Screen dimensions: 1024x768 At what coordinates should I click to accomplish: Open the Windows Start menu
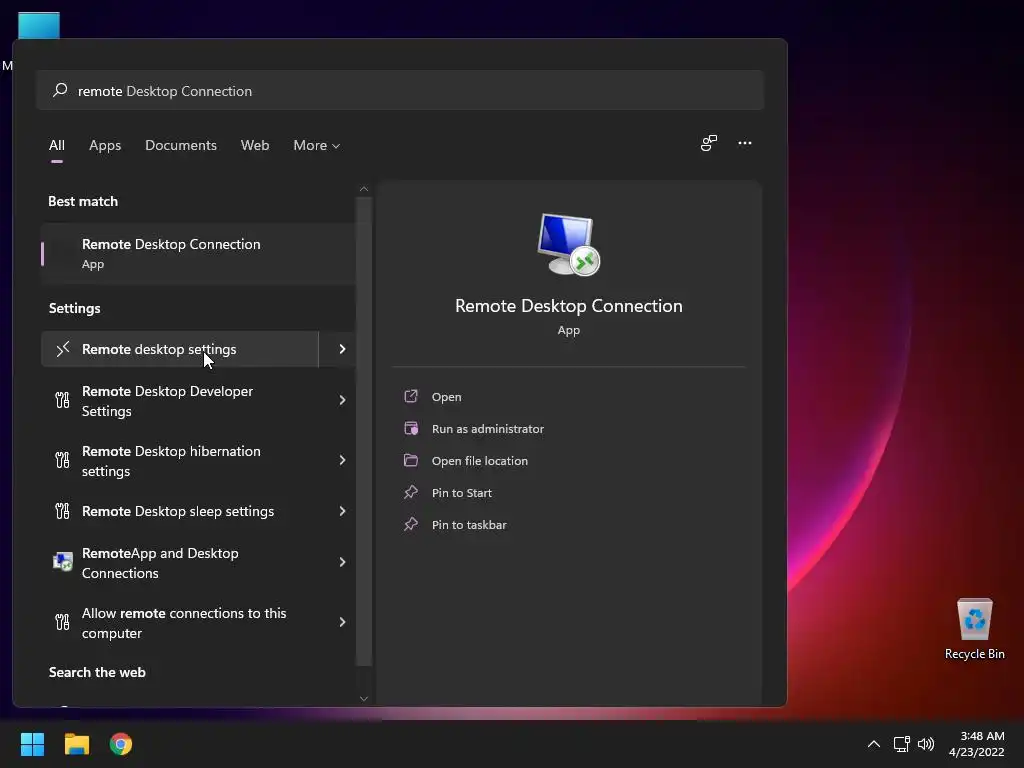[32, 744]
